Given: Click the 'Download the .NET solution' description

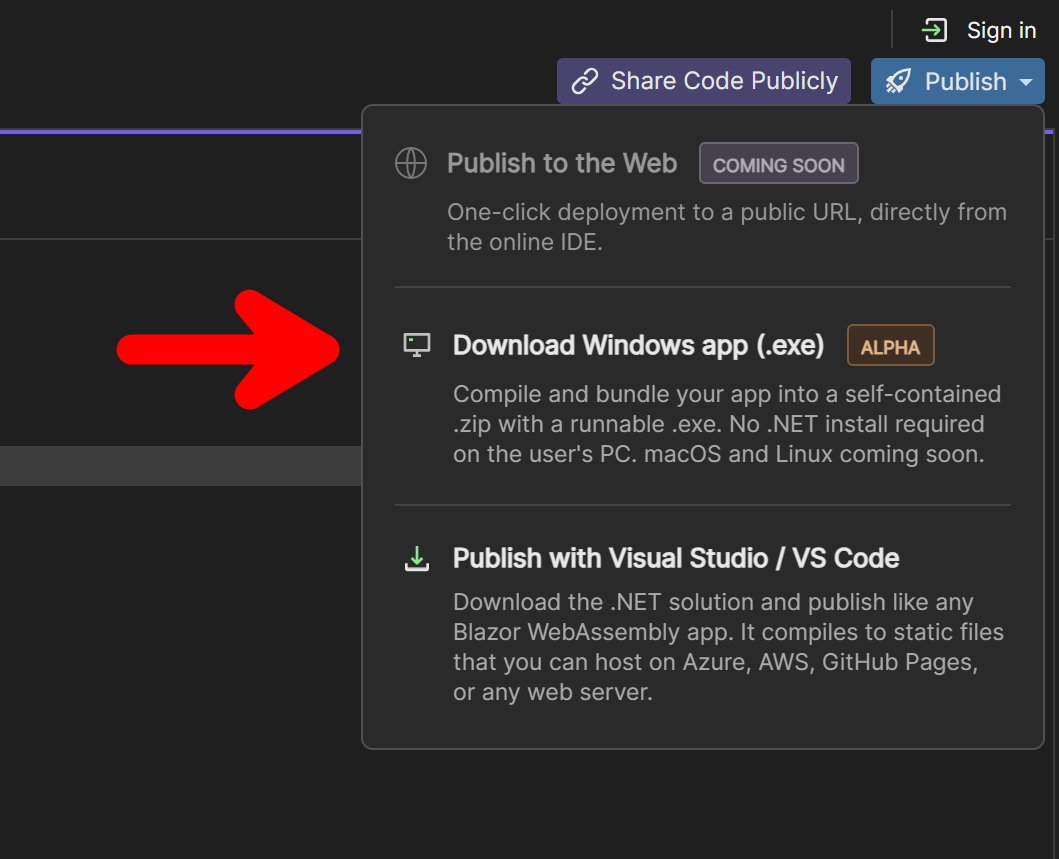Looking at the screenshot, I should pos(728,647).
